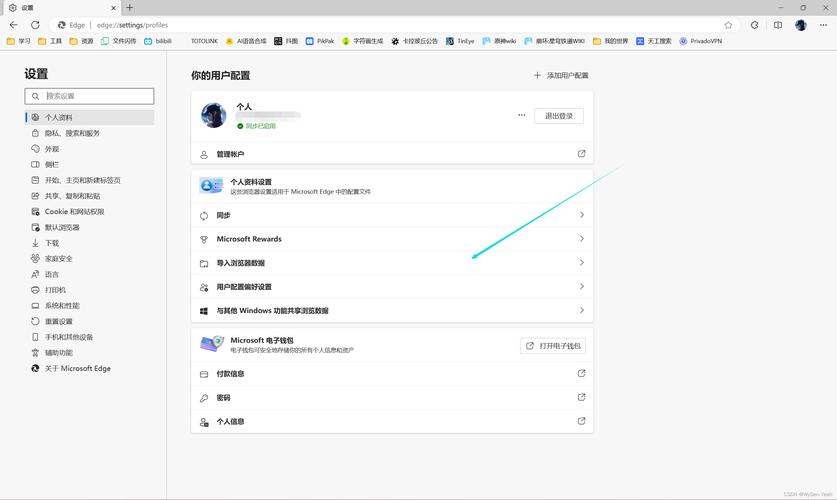Image resolution: width=837 pixels, height=500 pixels.
Task: Close the 设置 tab
Action: (113, 8)
